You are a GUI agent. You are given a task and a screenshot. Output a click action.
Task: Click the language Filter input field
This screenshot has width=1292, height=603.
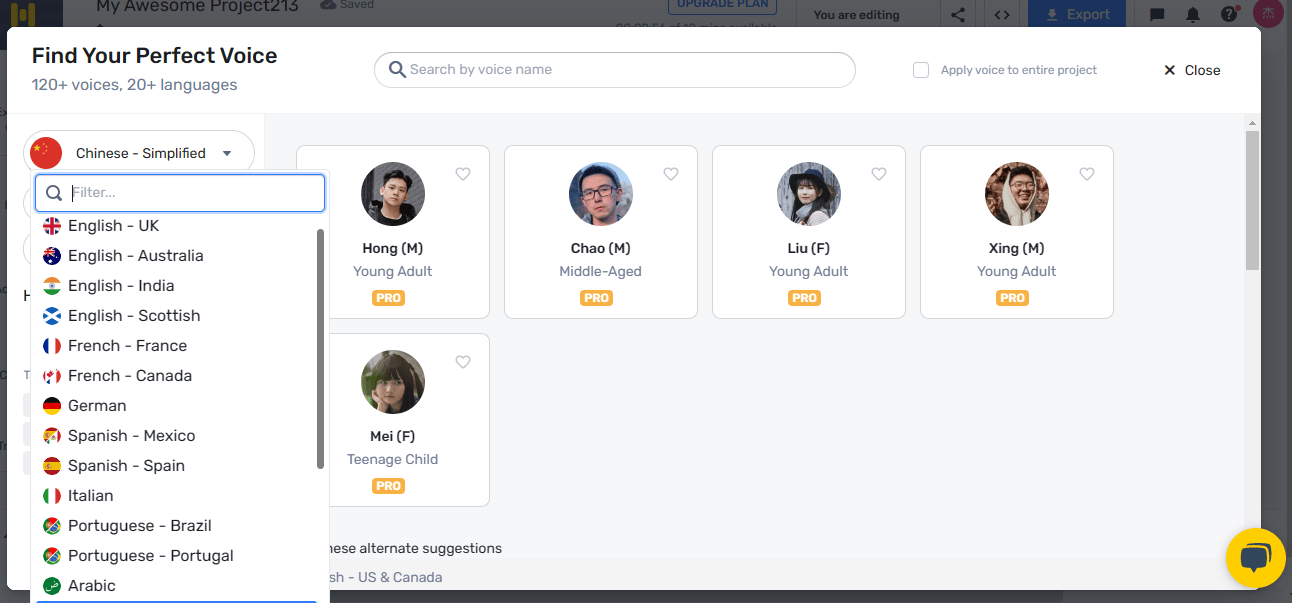click(x=190, y=193)
